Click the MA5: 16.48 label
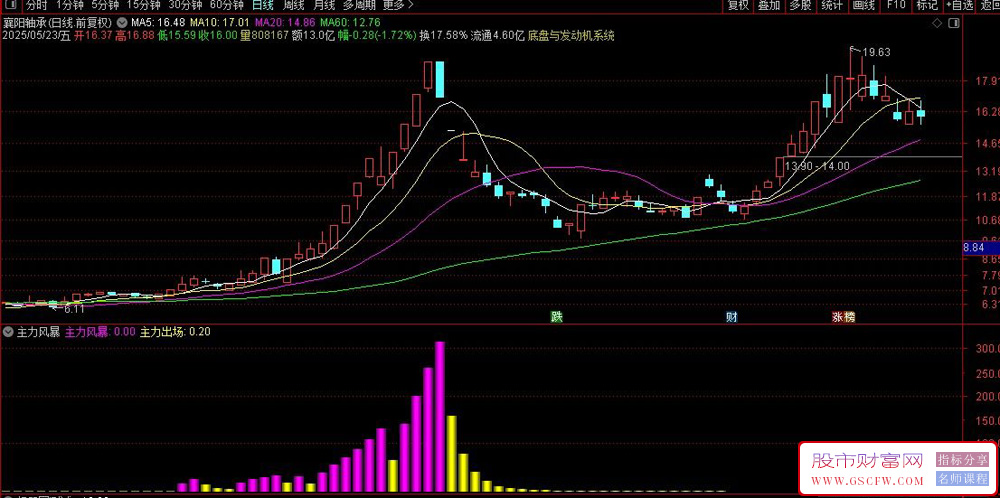Image resolution: width=1000 pixels, height=498 pixels. click(158, 22)
